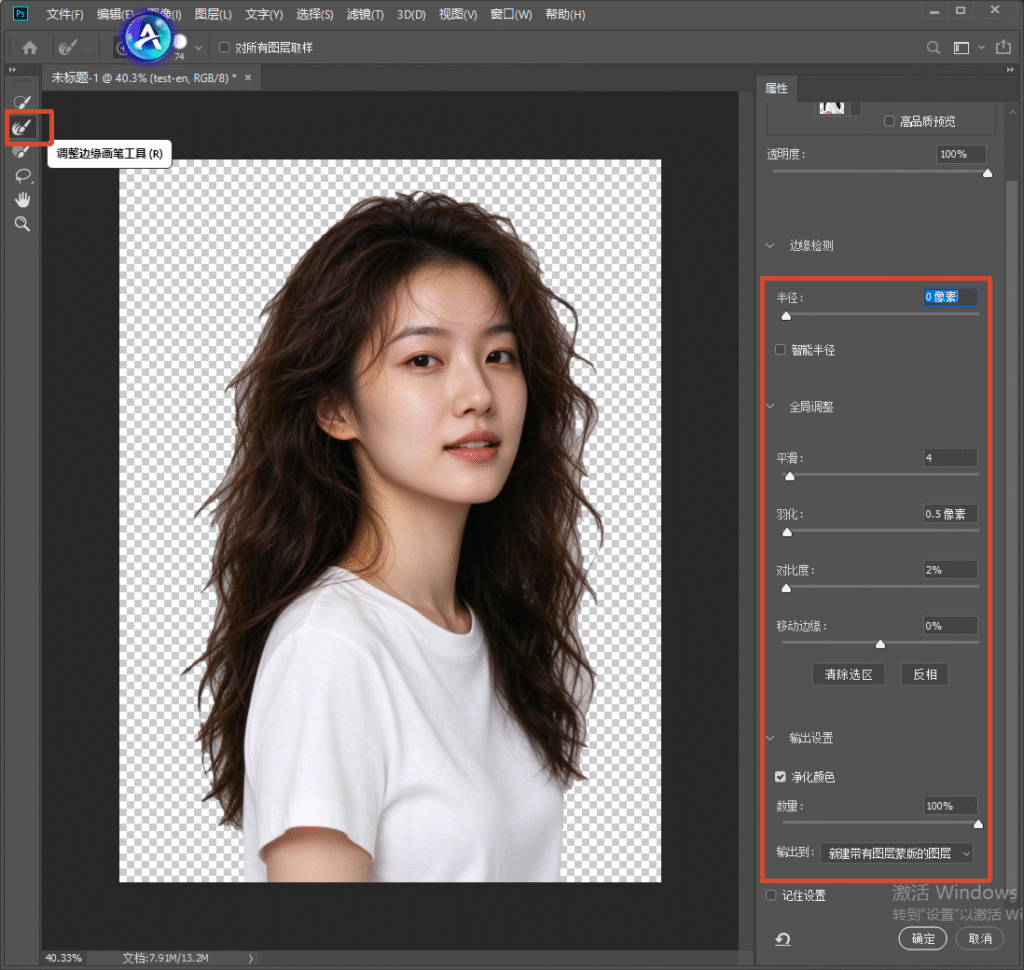1024x970 pixels.
Task: Click the 清除选区 button
Action: pos(848,674)
